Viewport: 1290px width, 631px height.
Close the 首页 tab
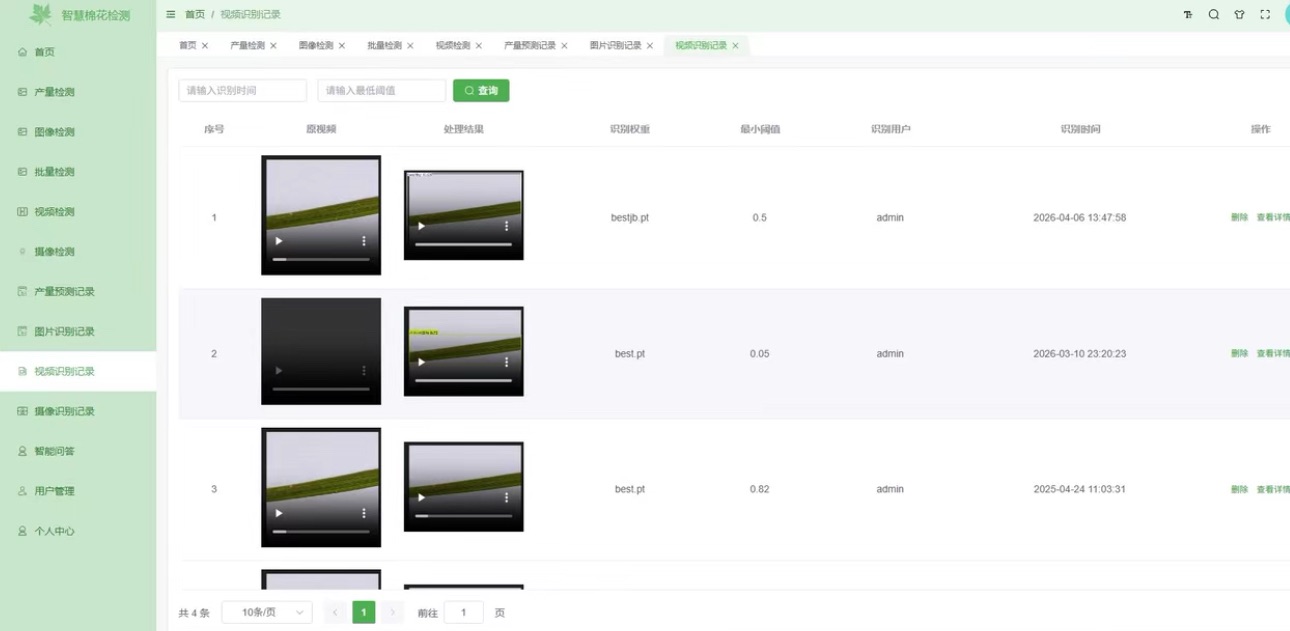(x=205, y=46)
